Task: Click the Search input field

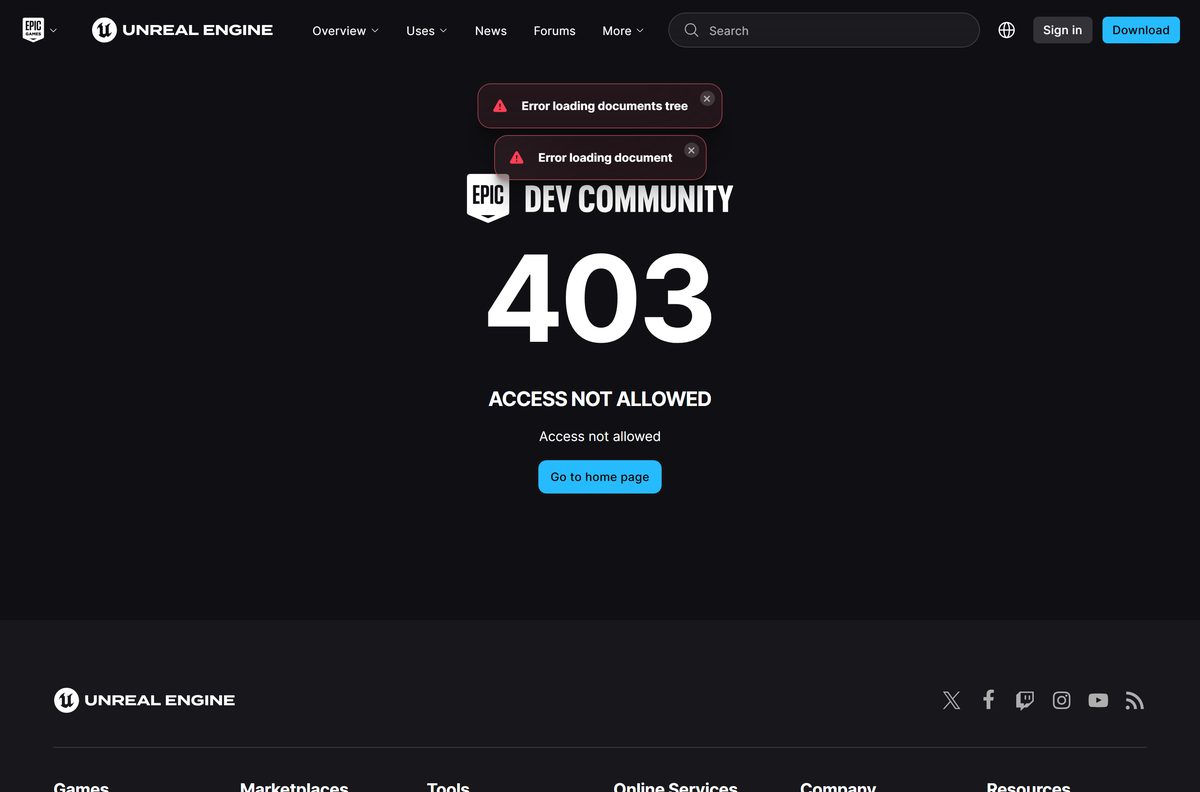Action: (x=824, y=30)
